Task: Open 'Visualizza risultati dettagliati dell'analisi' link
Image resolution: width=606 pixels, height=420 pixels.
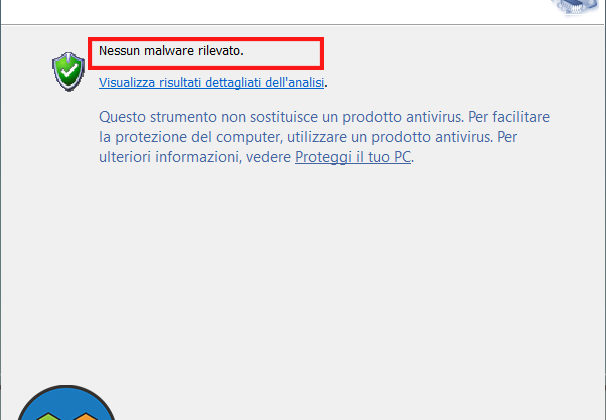Action: 211,82
